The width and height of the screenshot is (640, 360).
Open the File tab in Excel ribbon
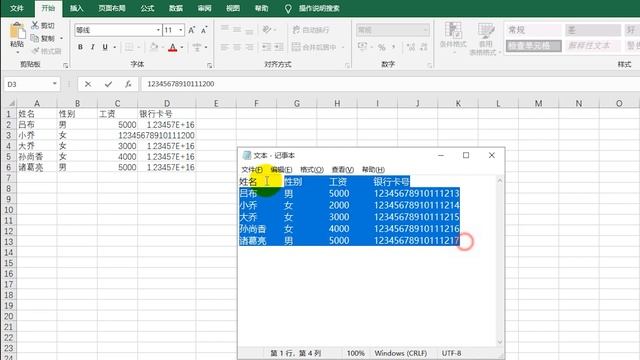(x=17, y=8)
